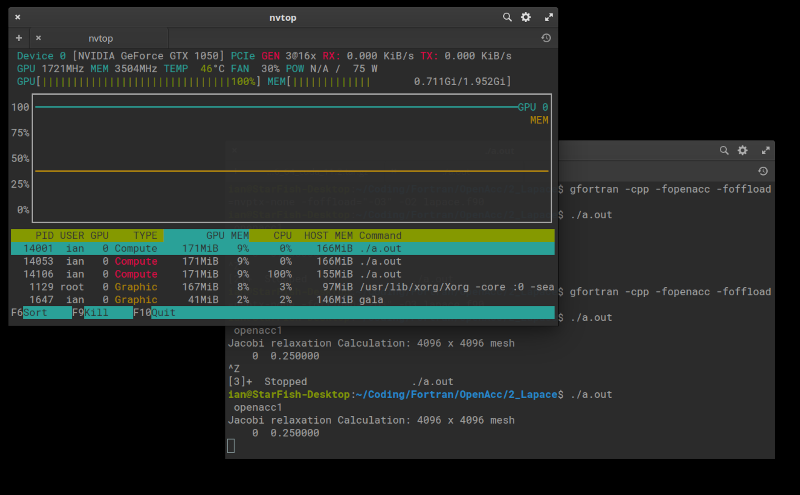800x495 pixels.
Task: Add a new terminal tab with plus icon
Action: click(19, 38)
